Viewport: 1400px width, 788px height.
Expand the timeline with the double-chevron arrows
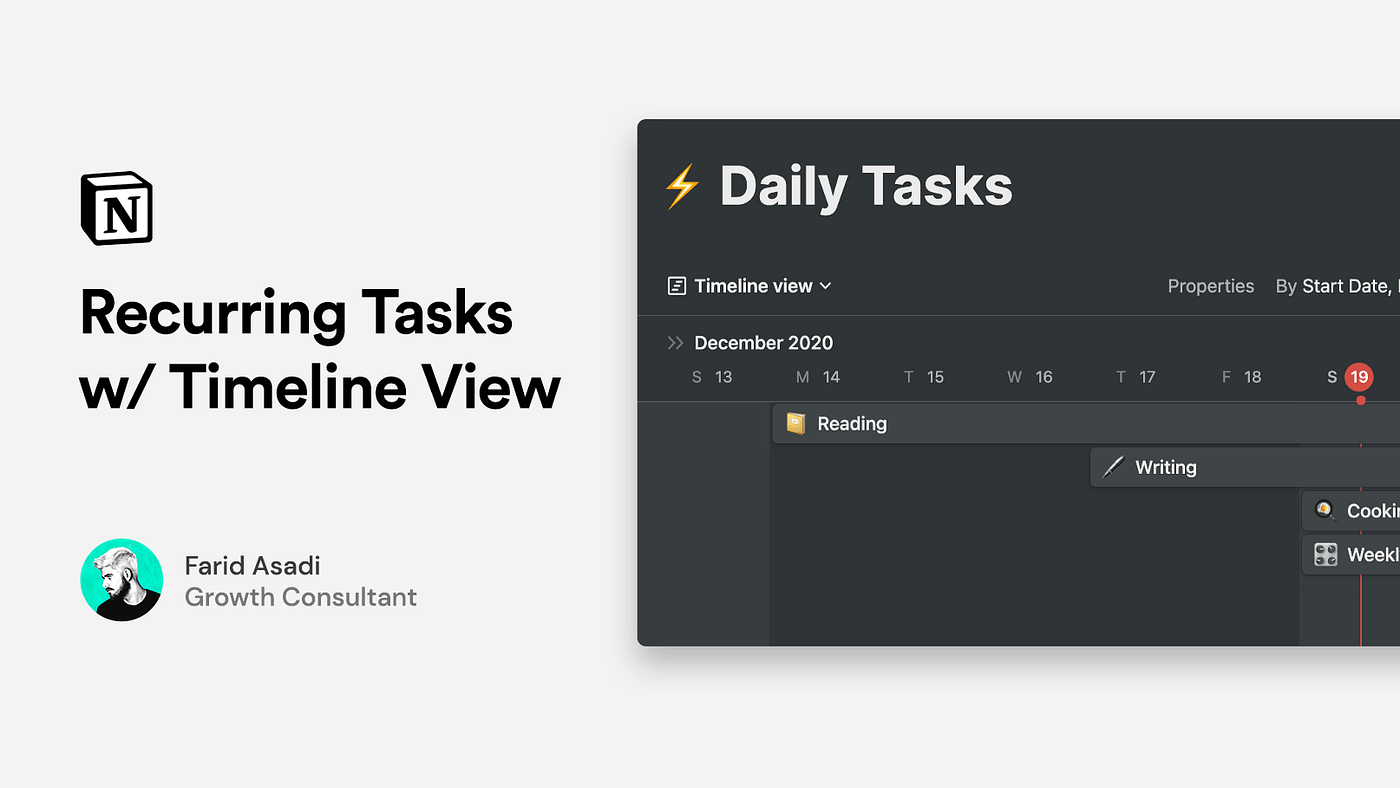pyautogui.click(x=674, y=342)
